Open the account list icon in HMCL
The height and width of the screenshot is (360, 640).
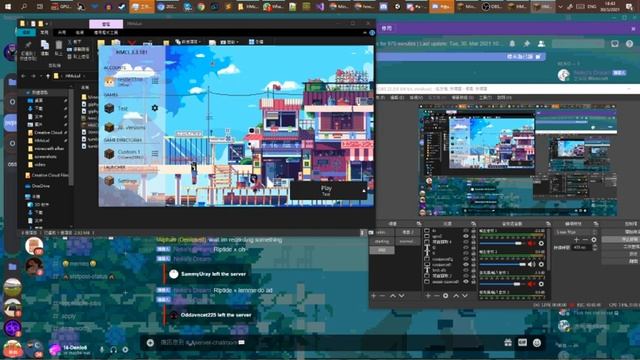(155, 81)
